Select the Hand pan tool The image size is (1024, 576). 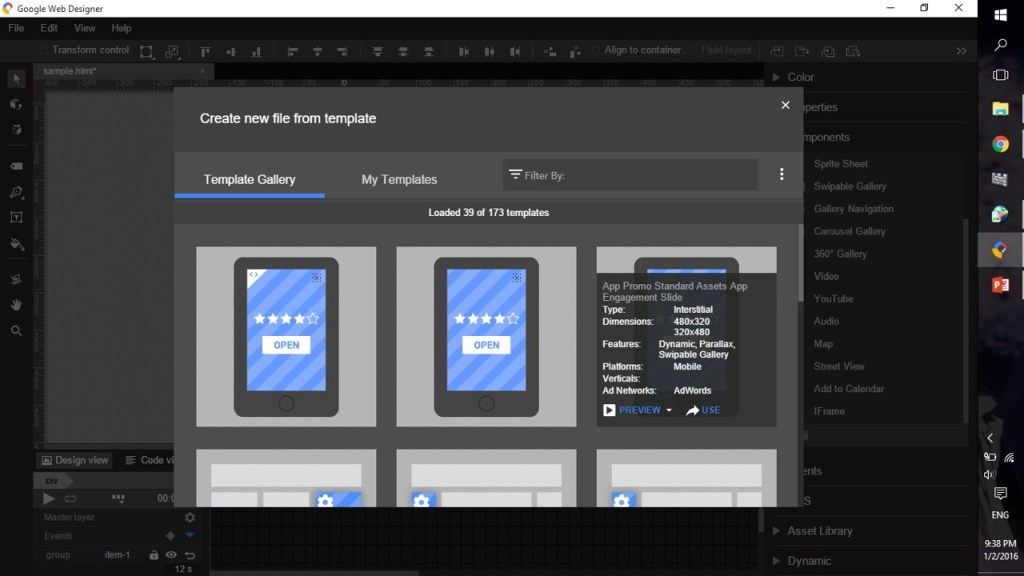coord(16,304)
